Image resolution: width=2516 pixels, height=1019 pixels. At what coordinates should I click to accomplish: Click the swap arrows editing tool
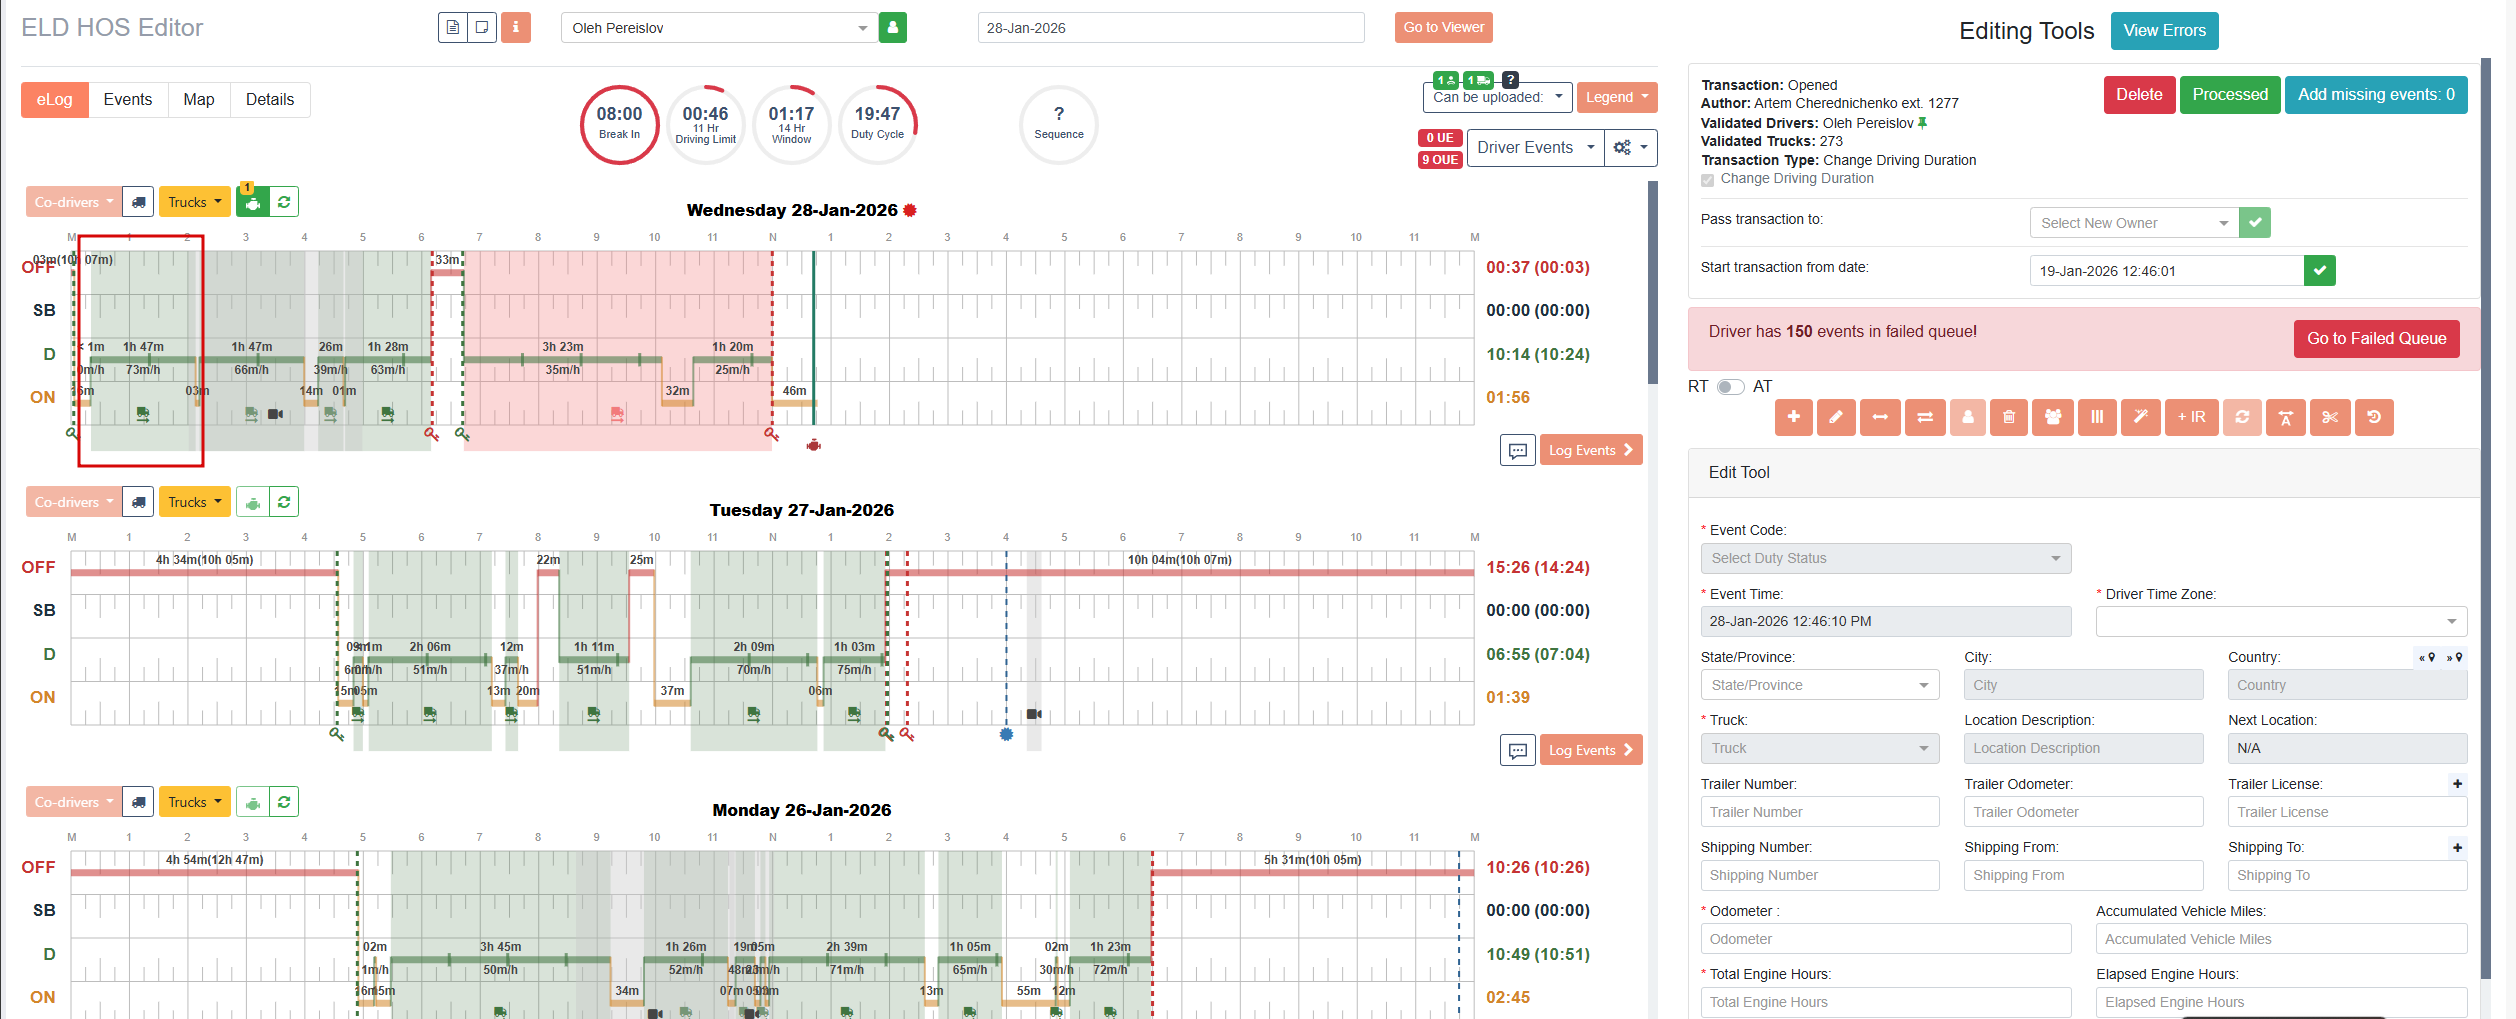(x=1925, y=417)
